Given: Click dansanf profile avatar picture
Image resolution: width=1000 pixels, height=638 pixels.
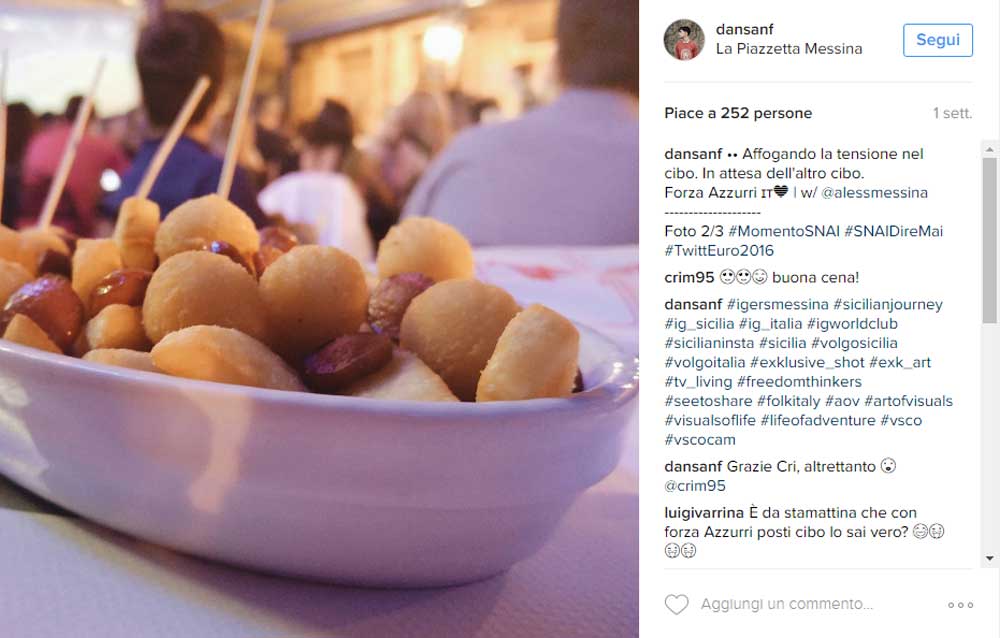Looking at the screenshot, I should click(x=684, y=40).
